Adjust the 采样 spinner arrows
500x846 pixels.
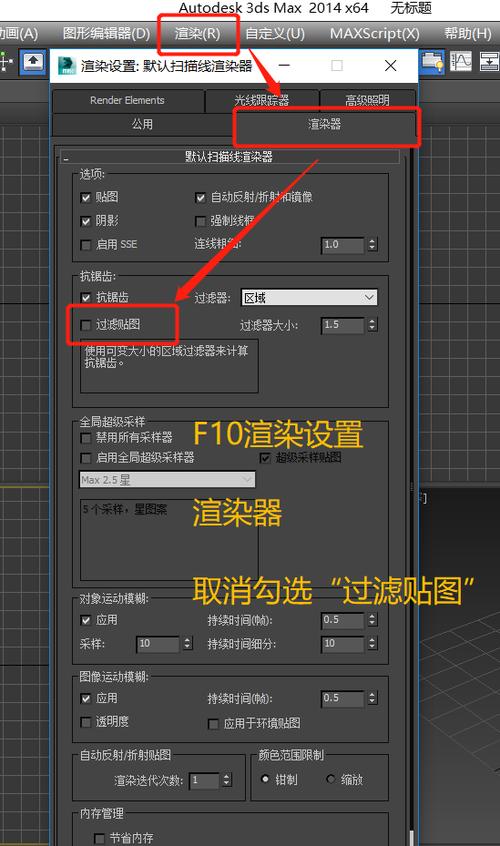187,644
